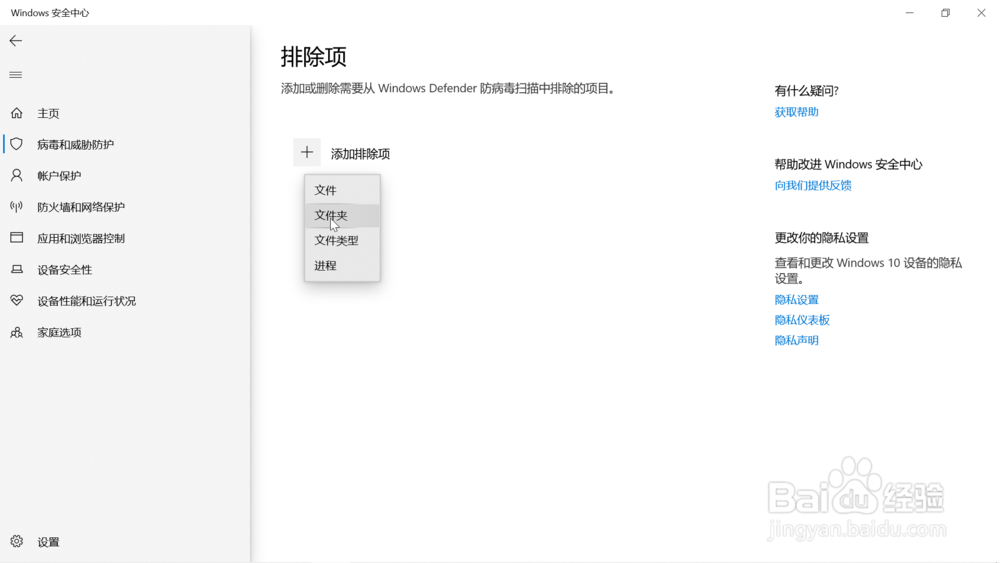Screen dimensions: 1000x563
Task: Select 文件类型 from the exclusion menu
Action: click(x=342, y=240)
